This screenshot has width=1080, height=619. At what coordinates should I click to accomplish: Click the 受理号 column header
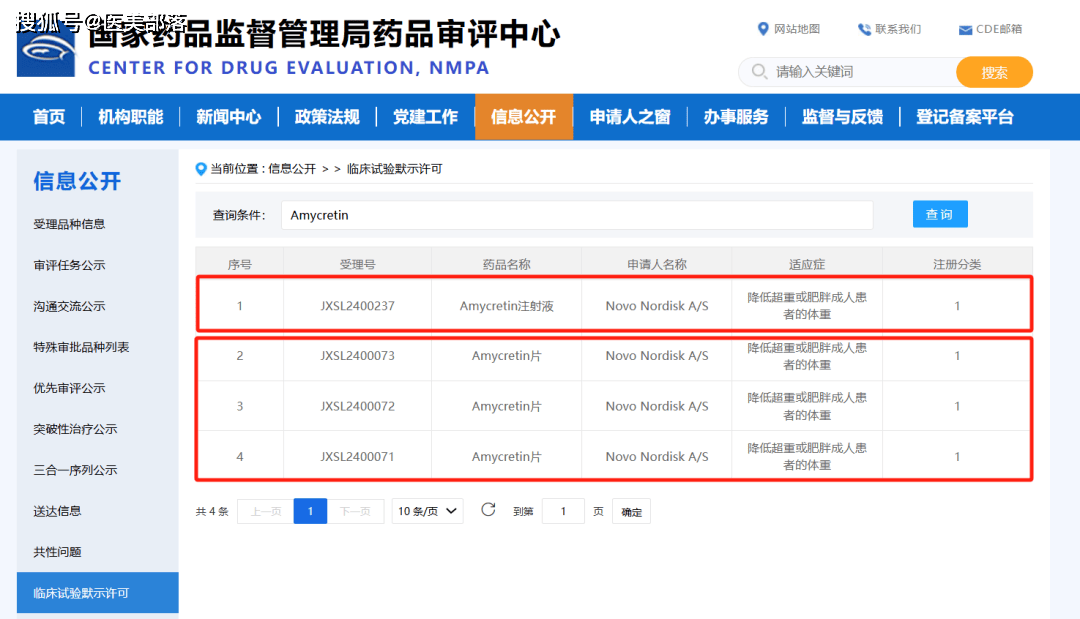(357, 264)
